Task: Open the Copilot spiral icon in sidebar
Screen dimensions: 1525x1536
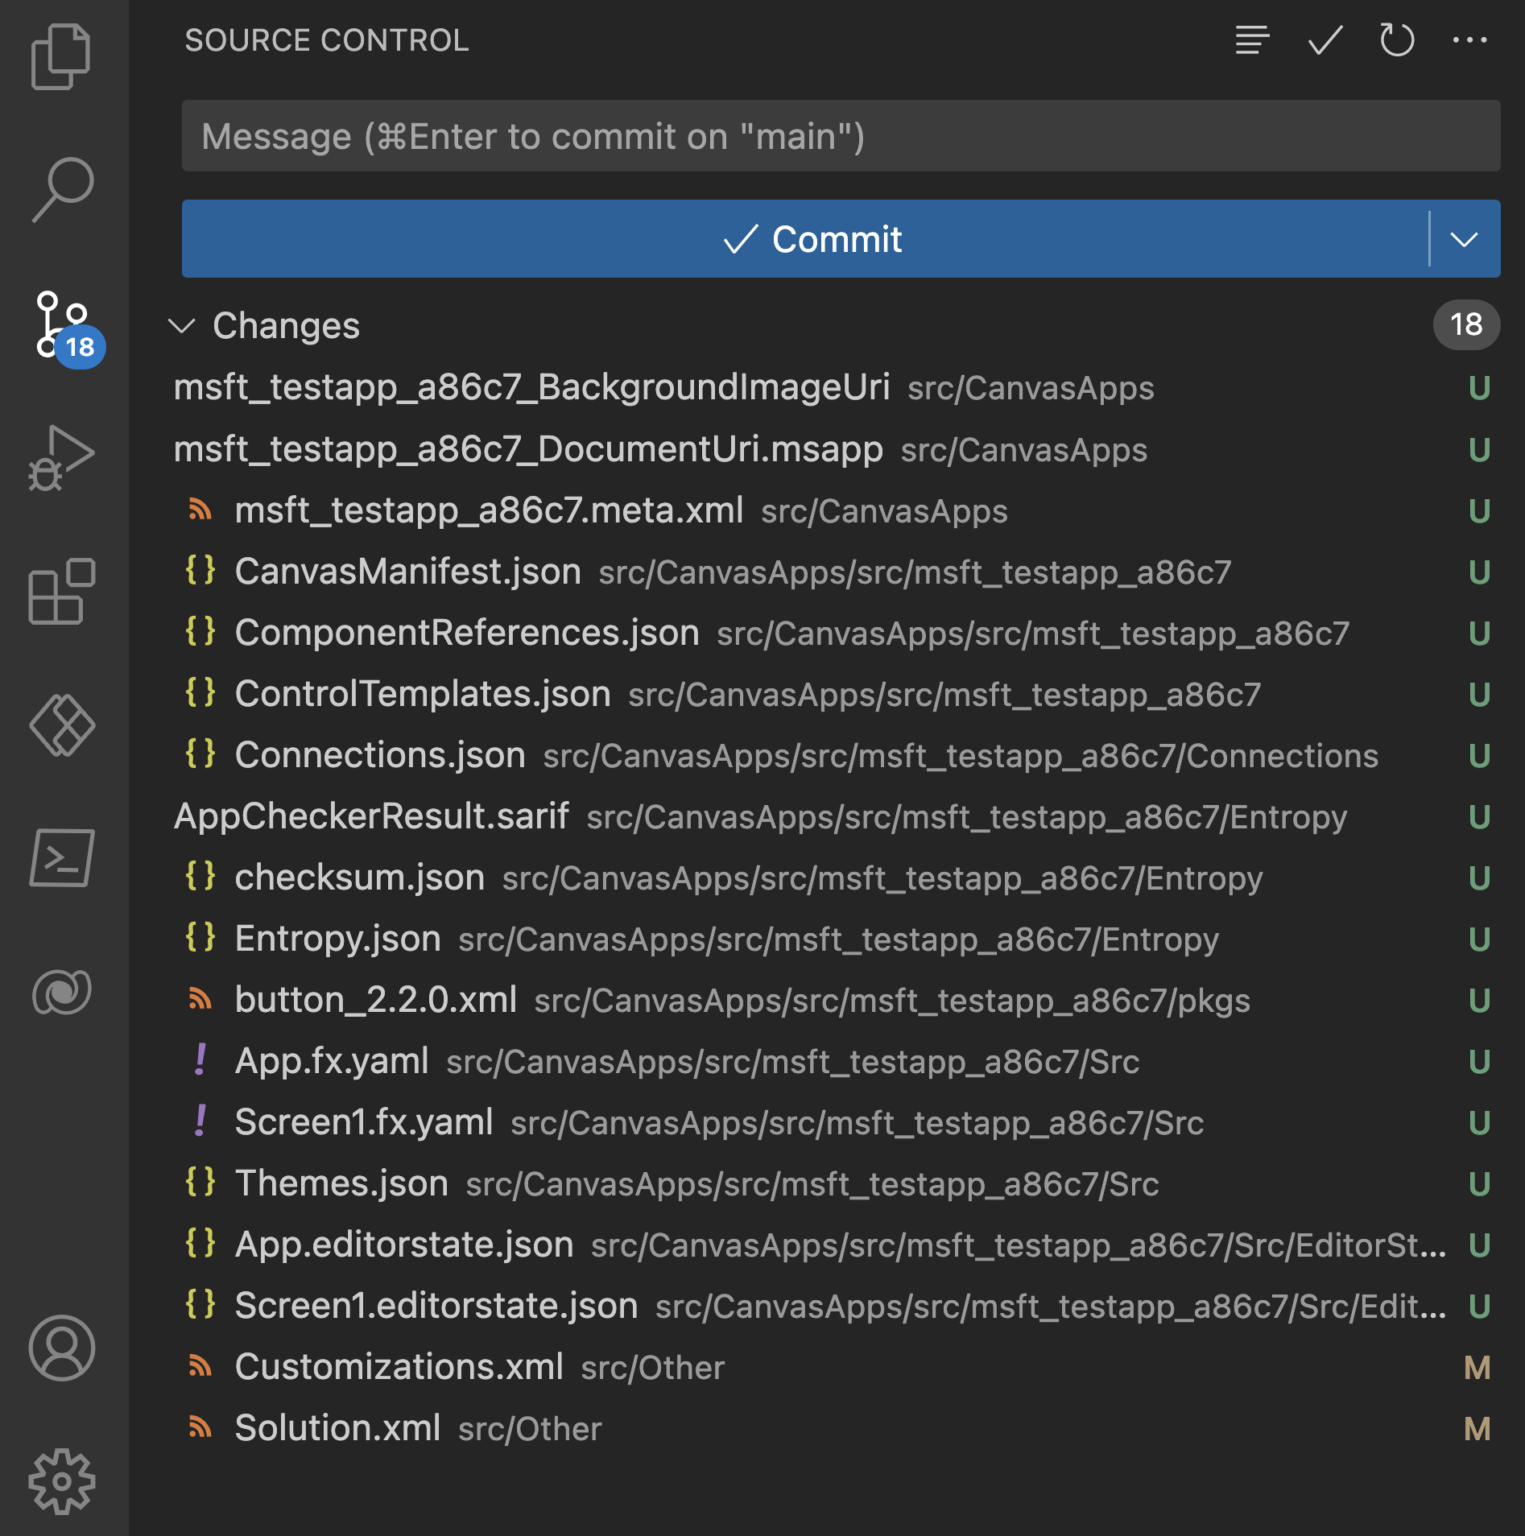Action: point(60,991)
